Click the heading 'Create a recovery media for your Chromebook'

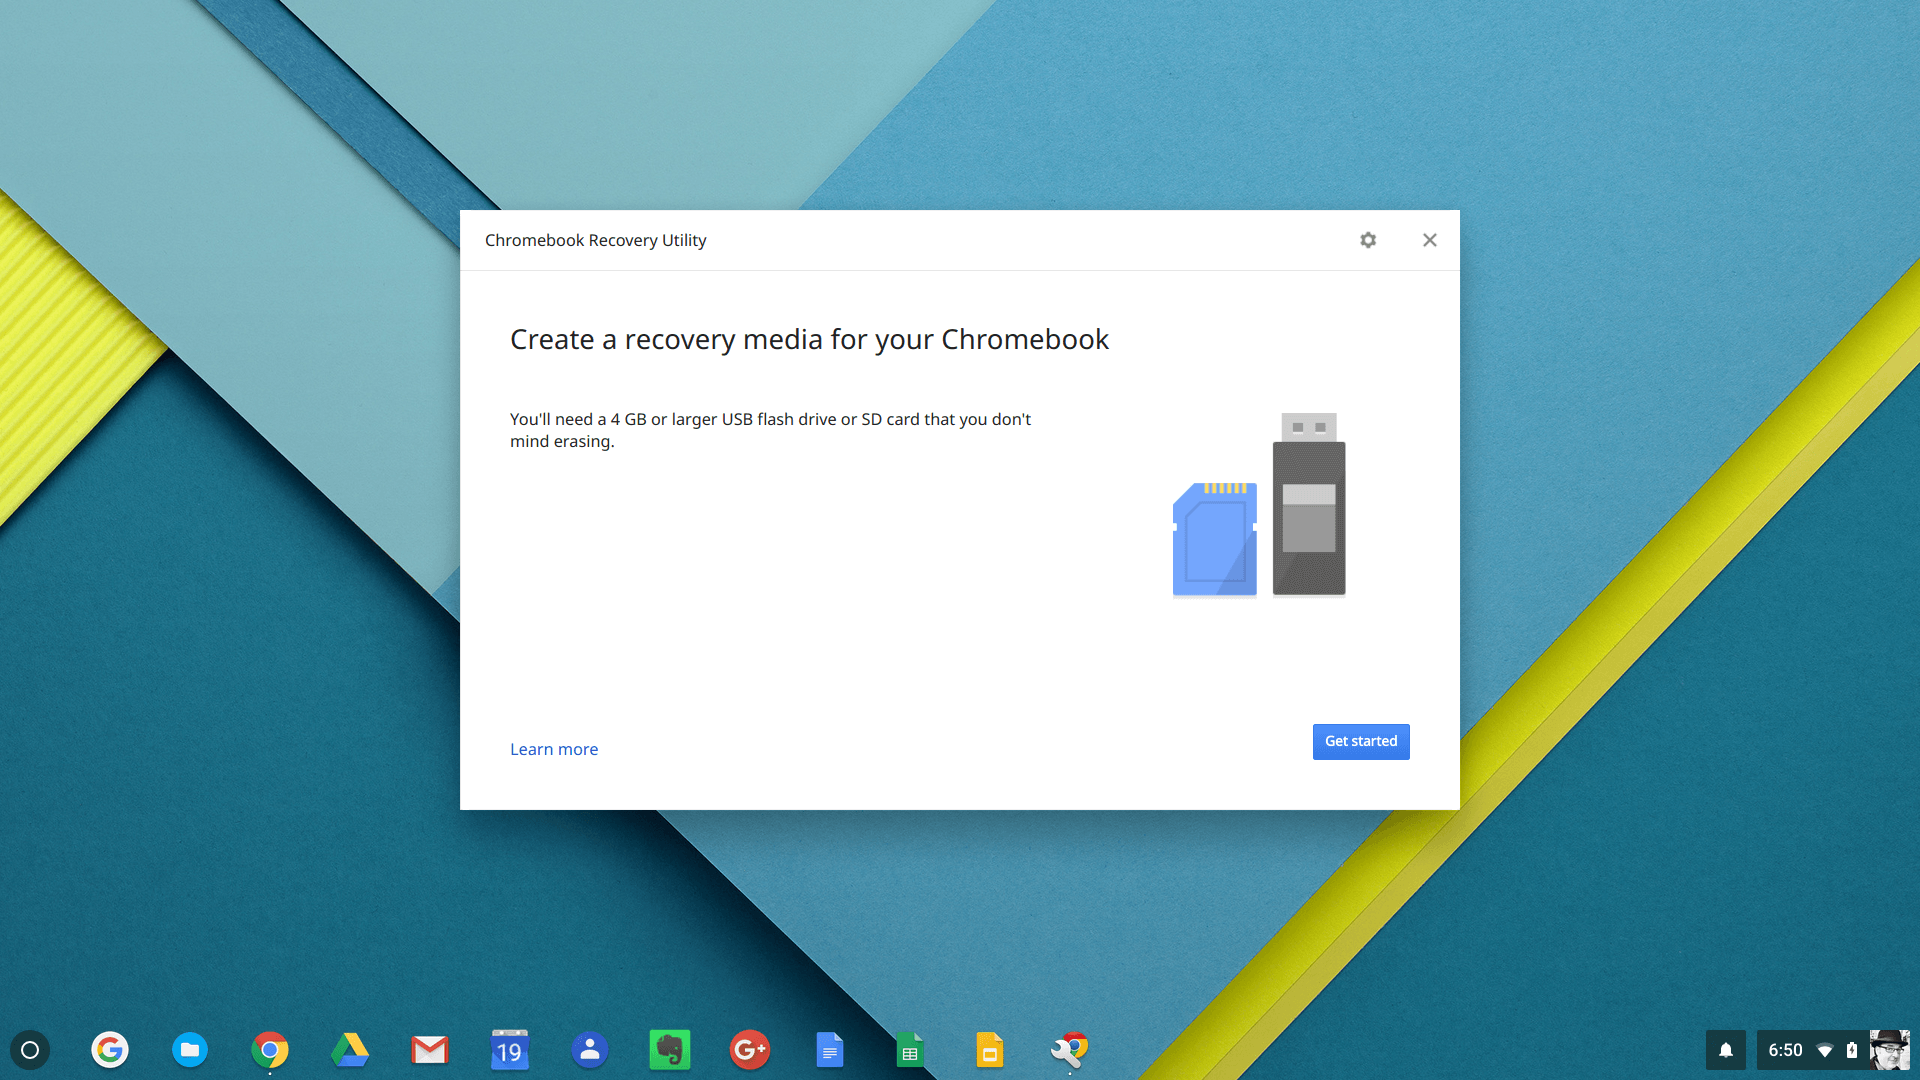pos(809,340)
